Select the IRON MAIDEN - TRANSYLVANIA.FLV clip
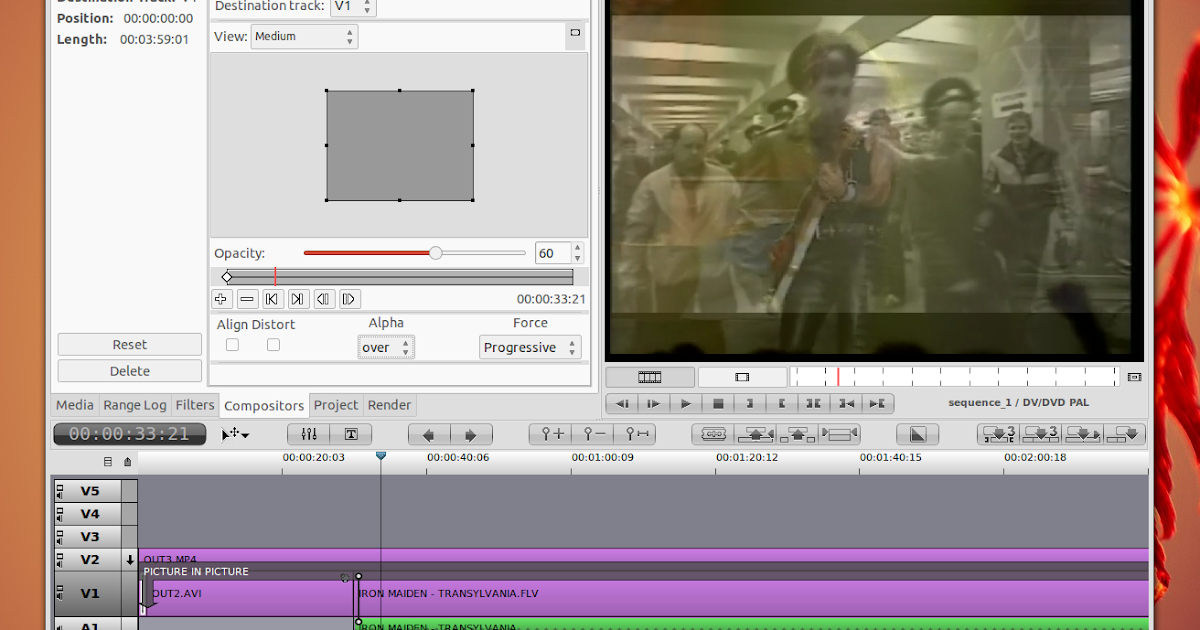The height and width of the screenshot is (630, 1200). [600, 593]
